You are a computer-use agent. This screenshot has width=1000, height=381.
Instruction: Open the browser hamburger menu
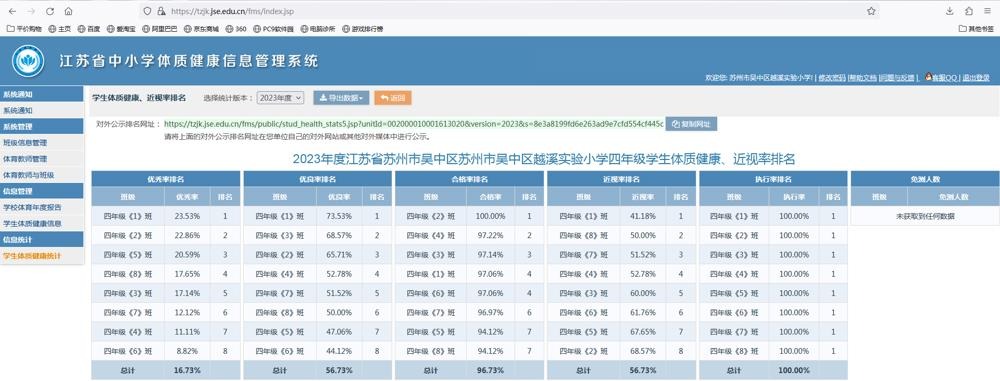987,11
